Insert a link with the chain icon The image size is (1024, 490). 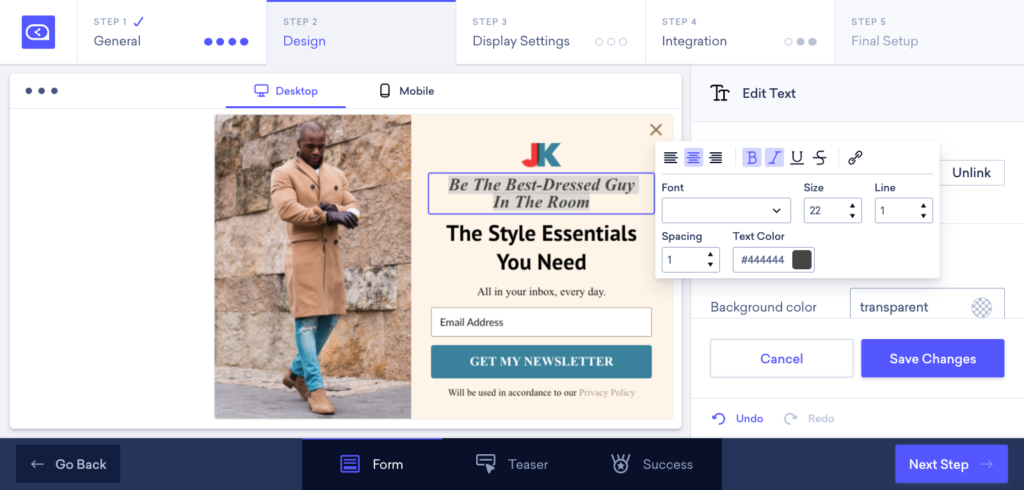click(x=855, y=157)
